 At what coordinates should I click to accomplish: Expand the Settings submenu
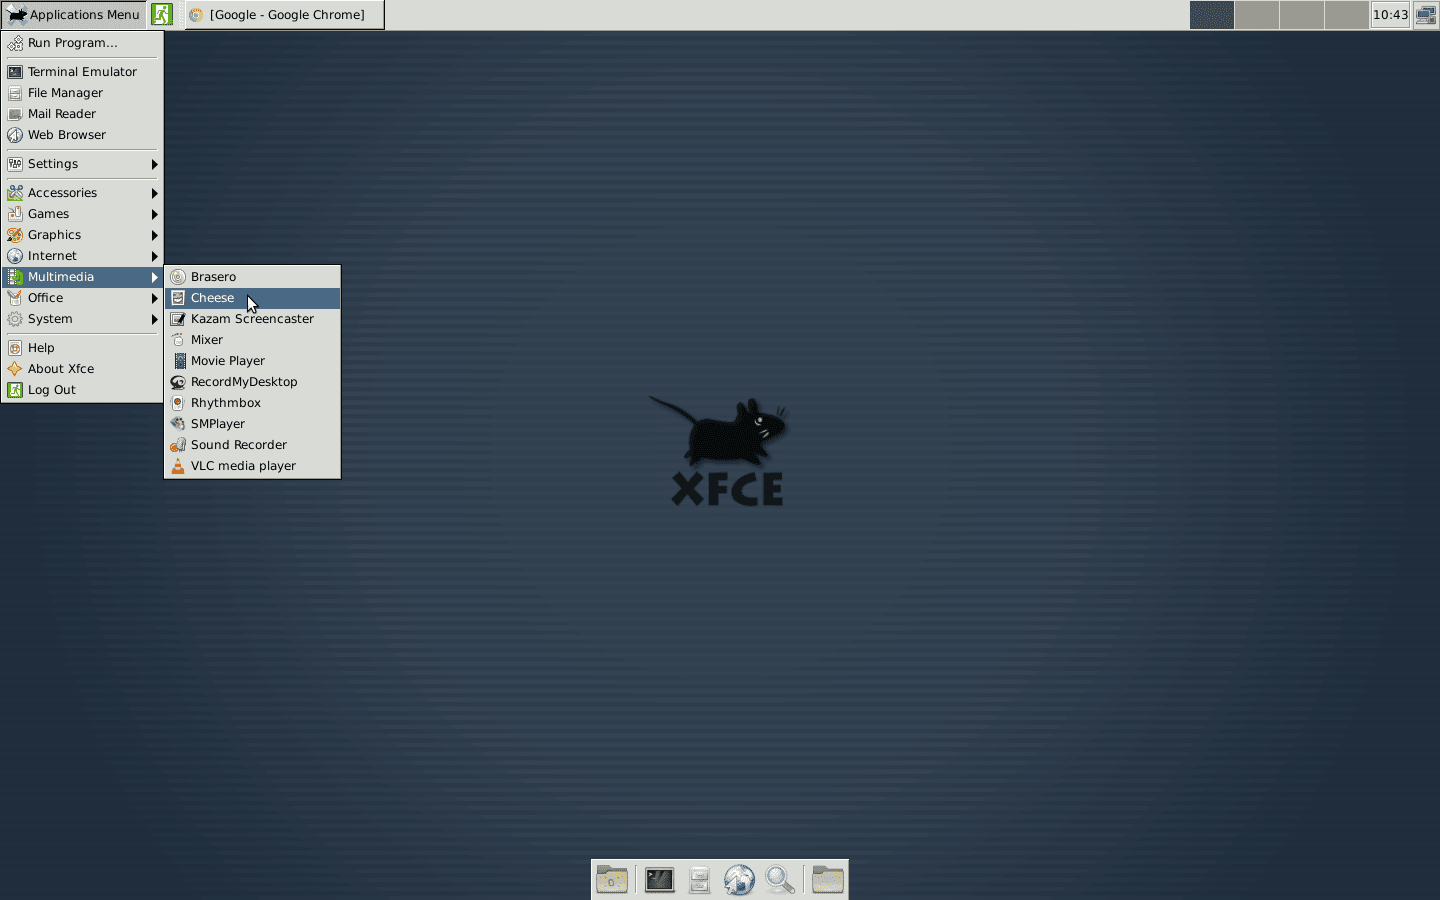click(54, 163)
